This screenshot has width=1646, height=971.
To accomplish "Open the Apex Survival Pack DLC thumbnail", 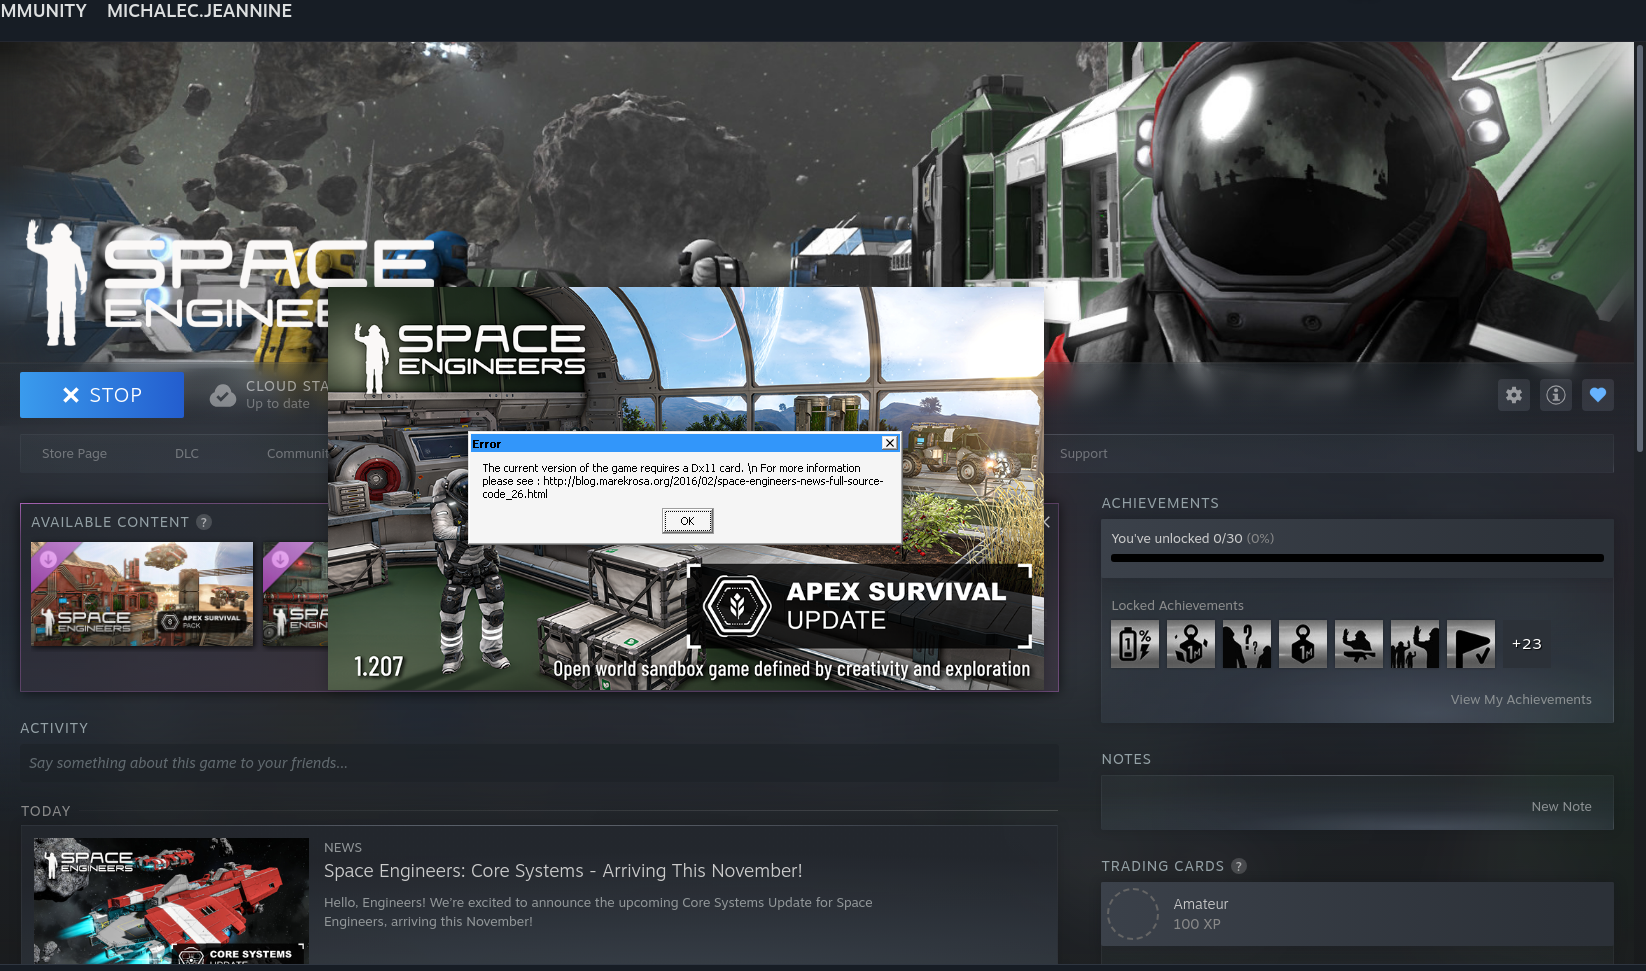I will click(x=142, y=594).
